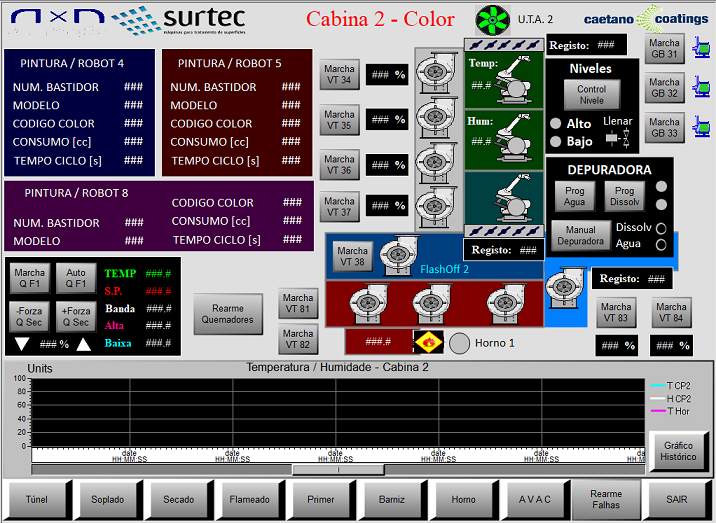Click the white up arrow under +Forza Q Sec

click(x=84, y=344)
